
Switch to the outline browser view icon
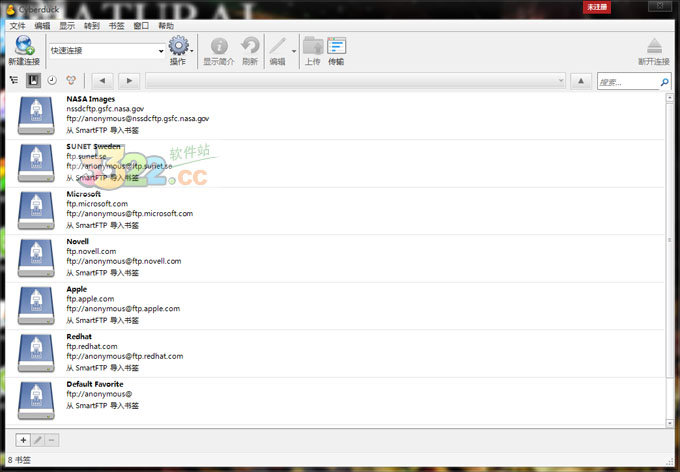(x=14, y=80)
